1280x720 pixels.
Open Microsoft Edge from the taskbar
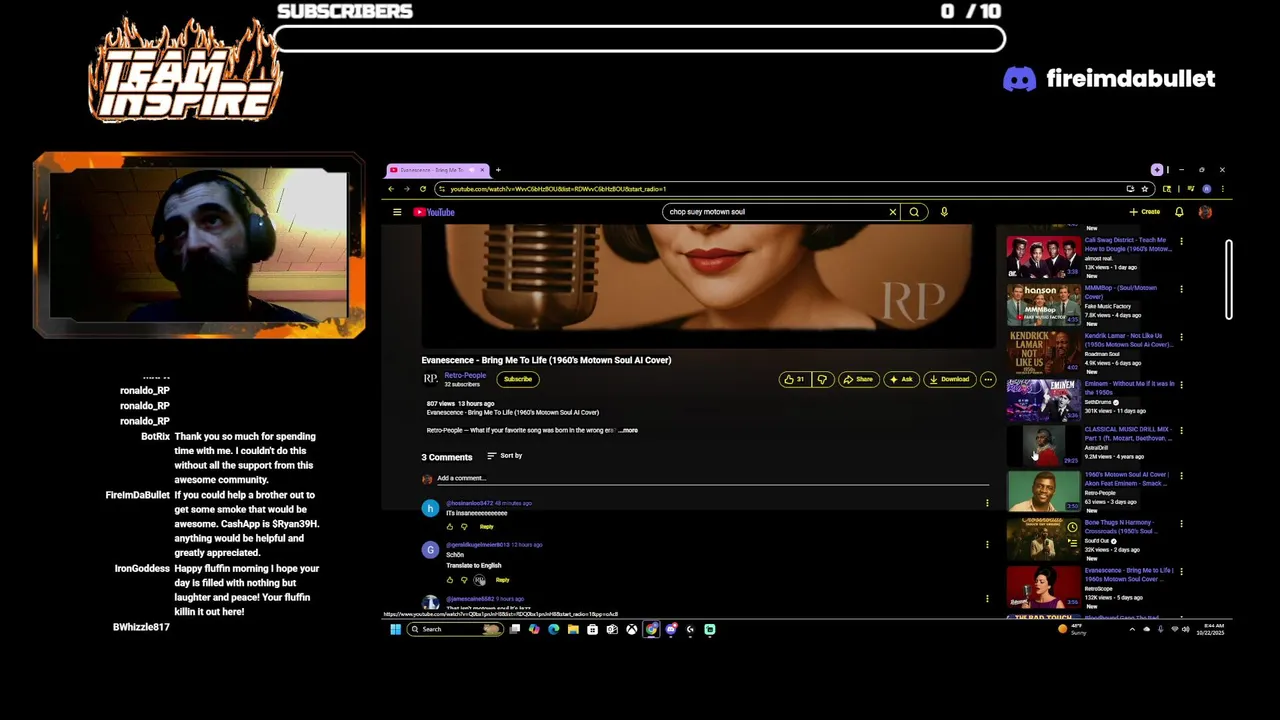[x=553, y=629]
